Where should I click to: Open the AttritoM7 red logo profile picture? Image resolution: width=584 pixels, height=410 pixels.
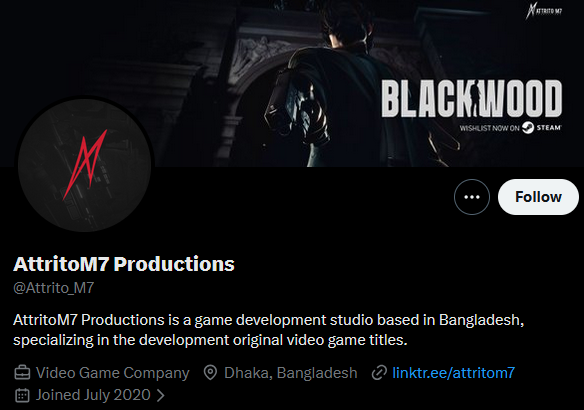click(x=85, y=165)
